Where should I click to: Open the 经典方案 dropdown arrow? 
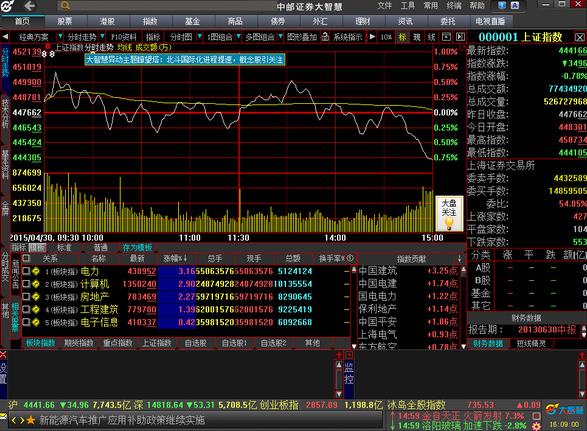point(60,37)
